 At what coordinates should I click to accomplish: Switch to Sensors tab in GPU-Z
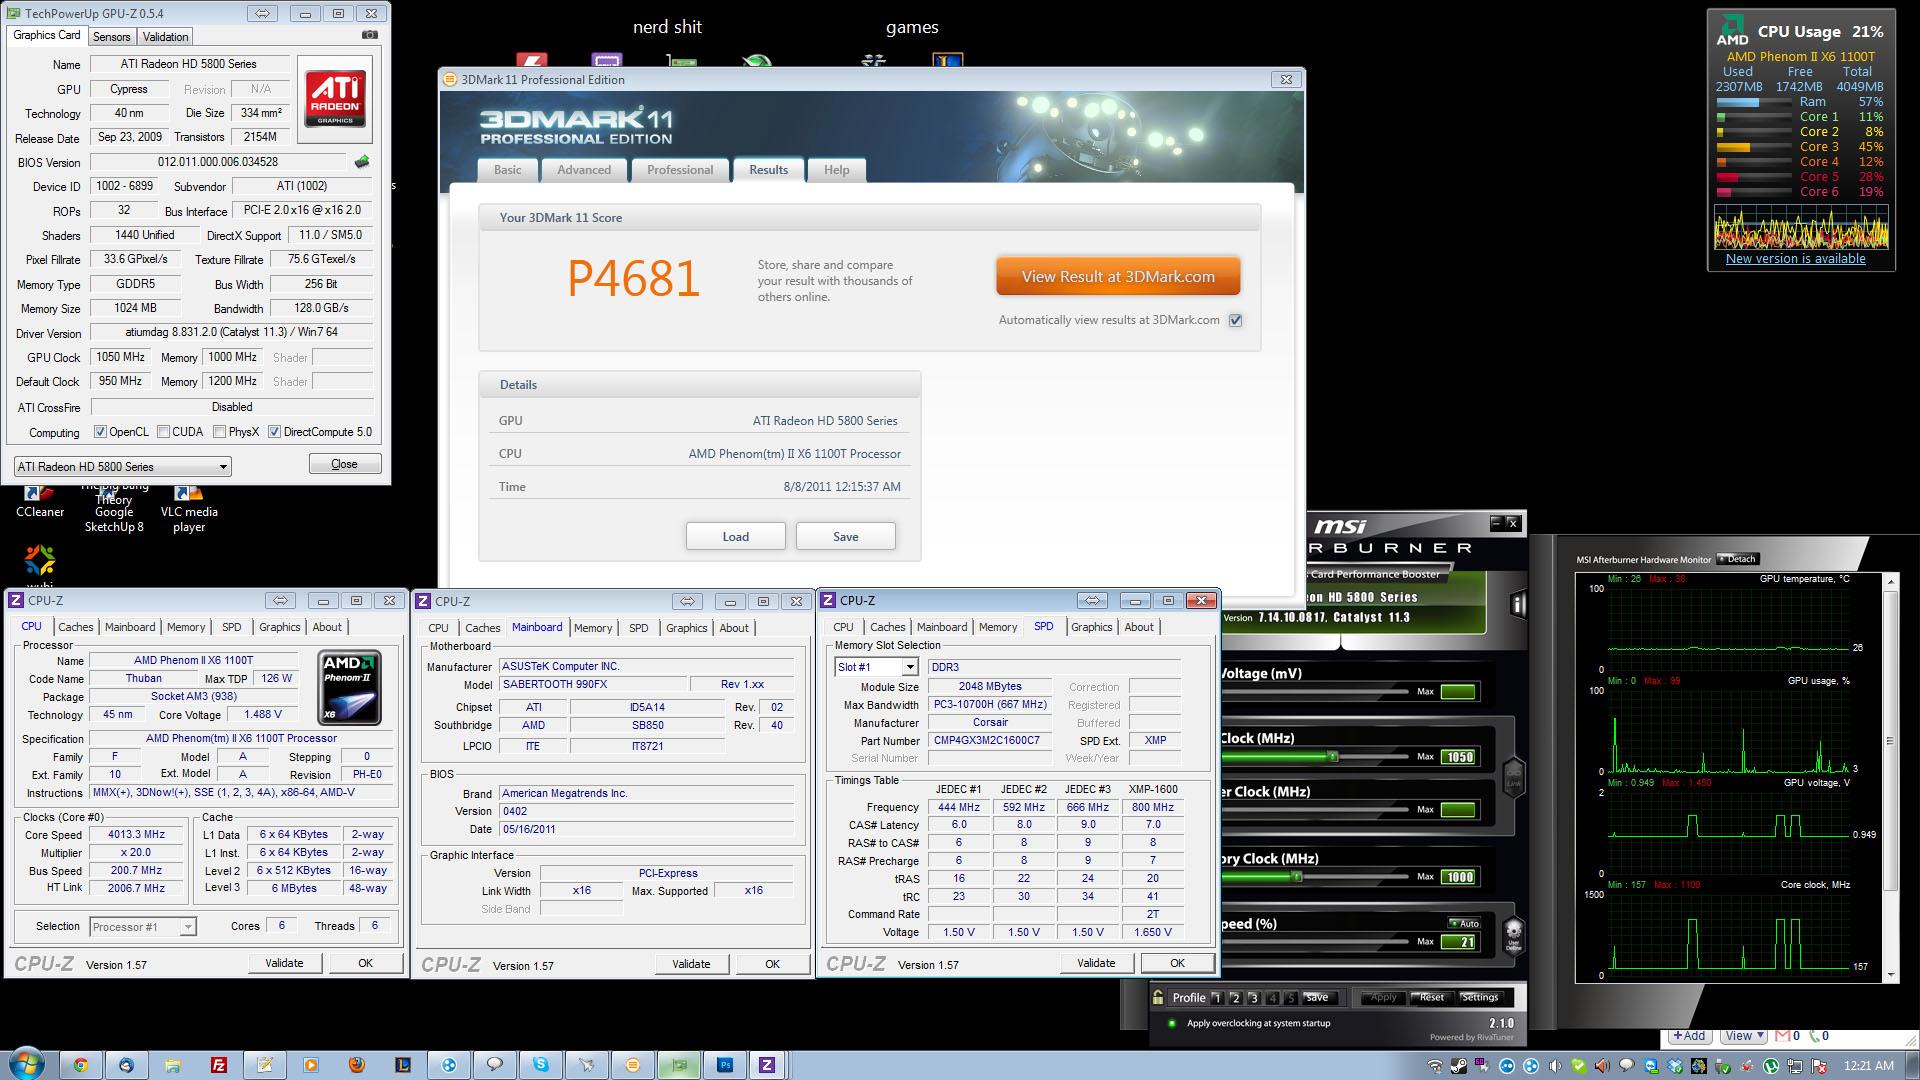point(112,36)
